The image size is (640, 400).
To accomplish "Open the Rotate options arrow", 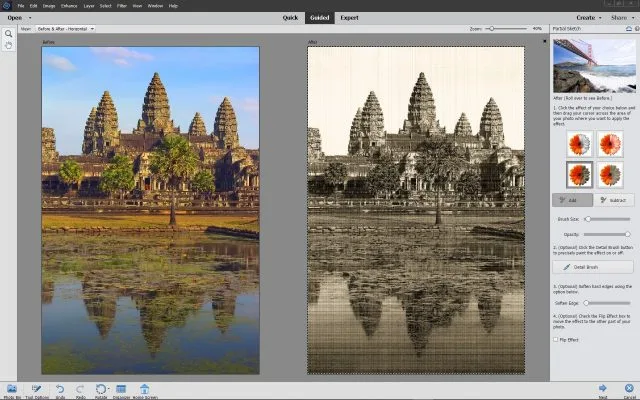I will [x=109, y=389].
